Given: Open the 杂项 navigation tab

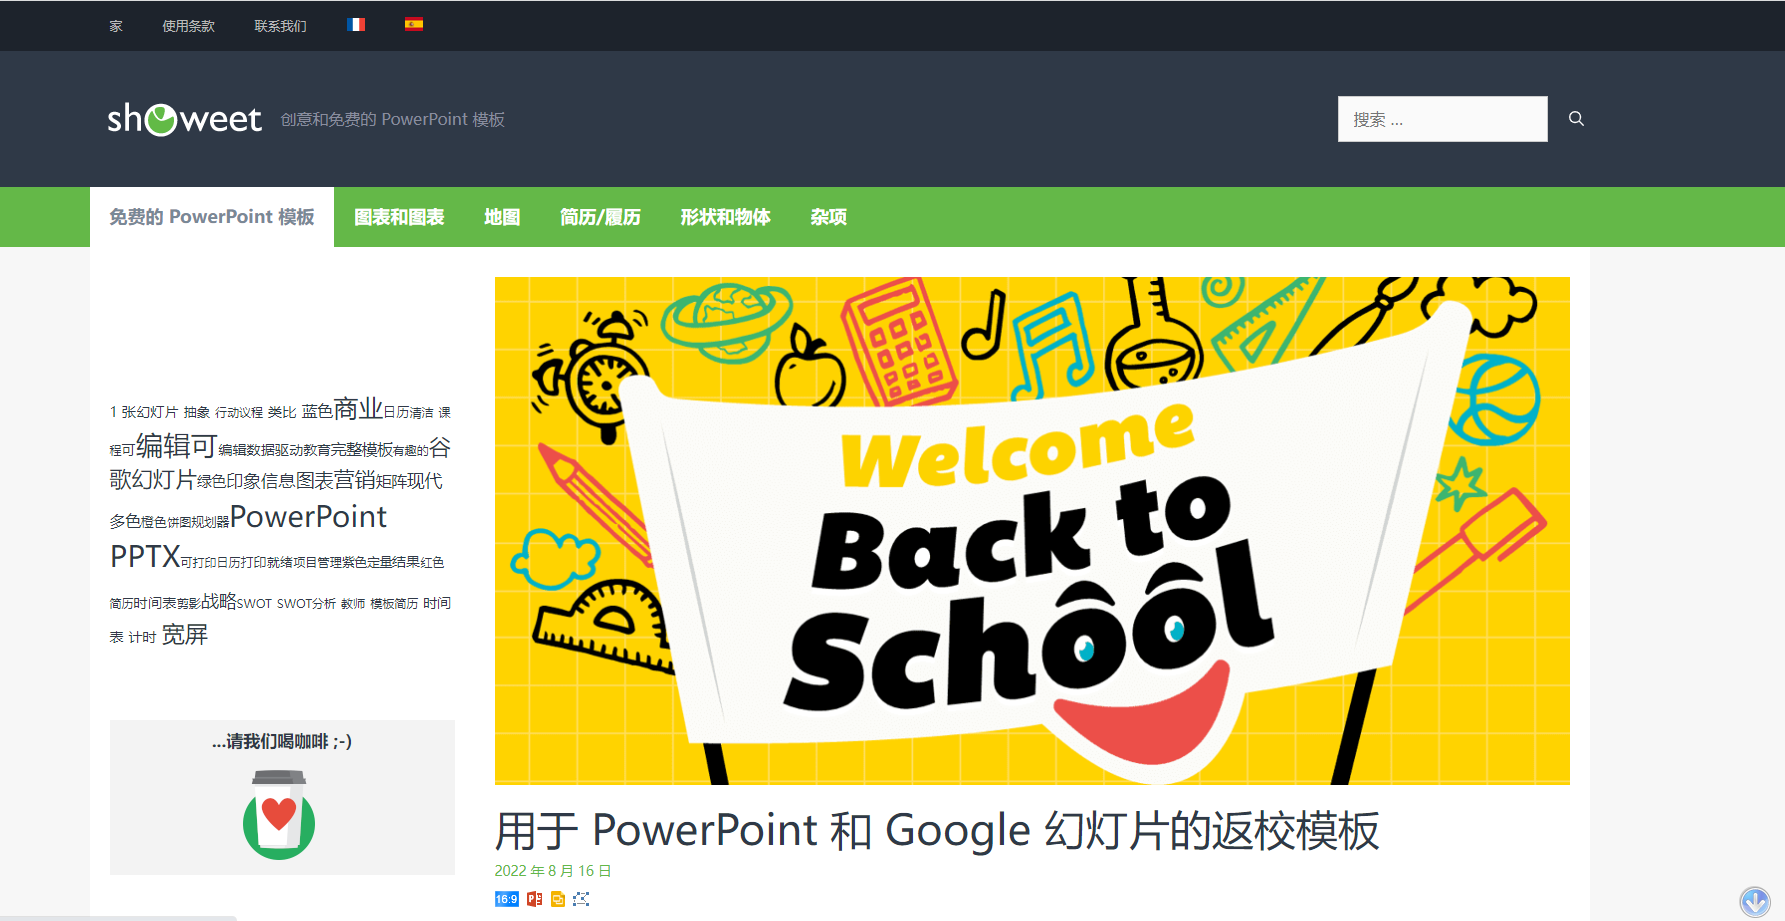Looking at the screenshot, I should coord(828,217).
